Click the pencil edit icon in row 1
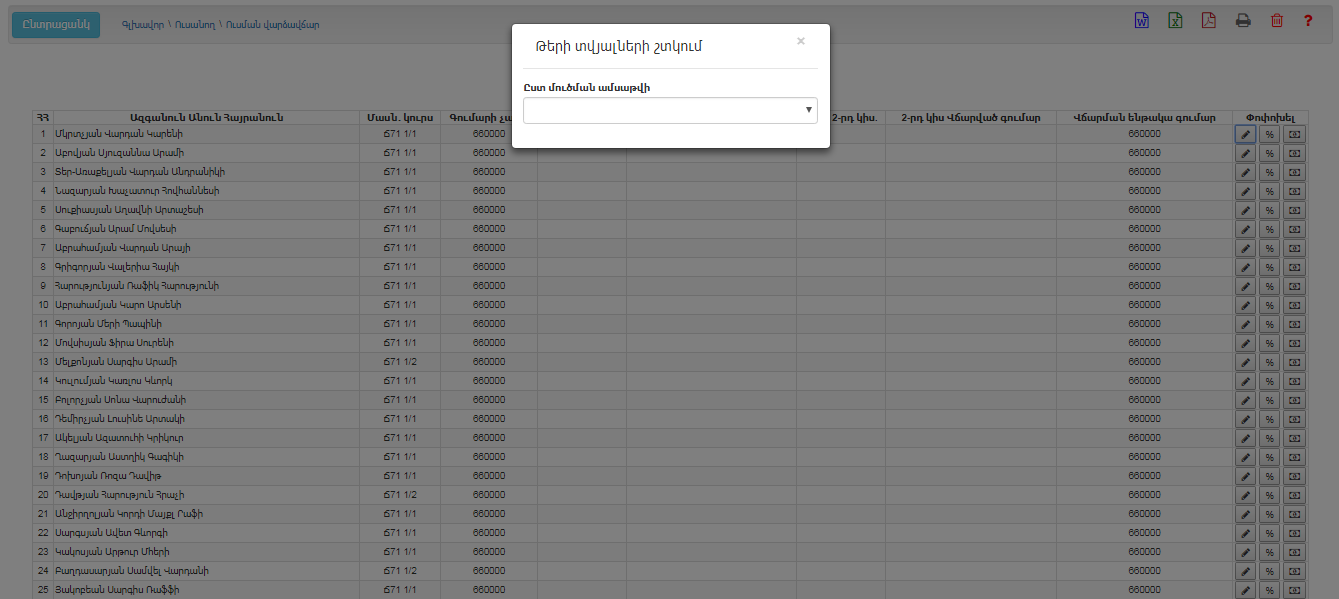Image resolution: width=1339 pixels, height=599 pixels. pyautogui.click(x=1245, y=134)
